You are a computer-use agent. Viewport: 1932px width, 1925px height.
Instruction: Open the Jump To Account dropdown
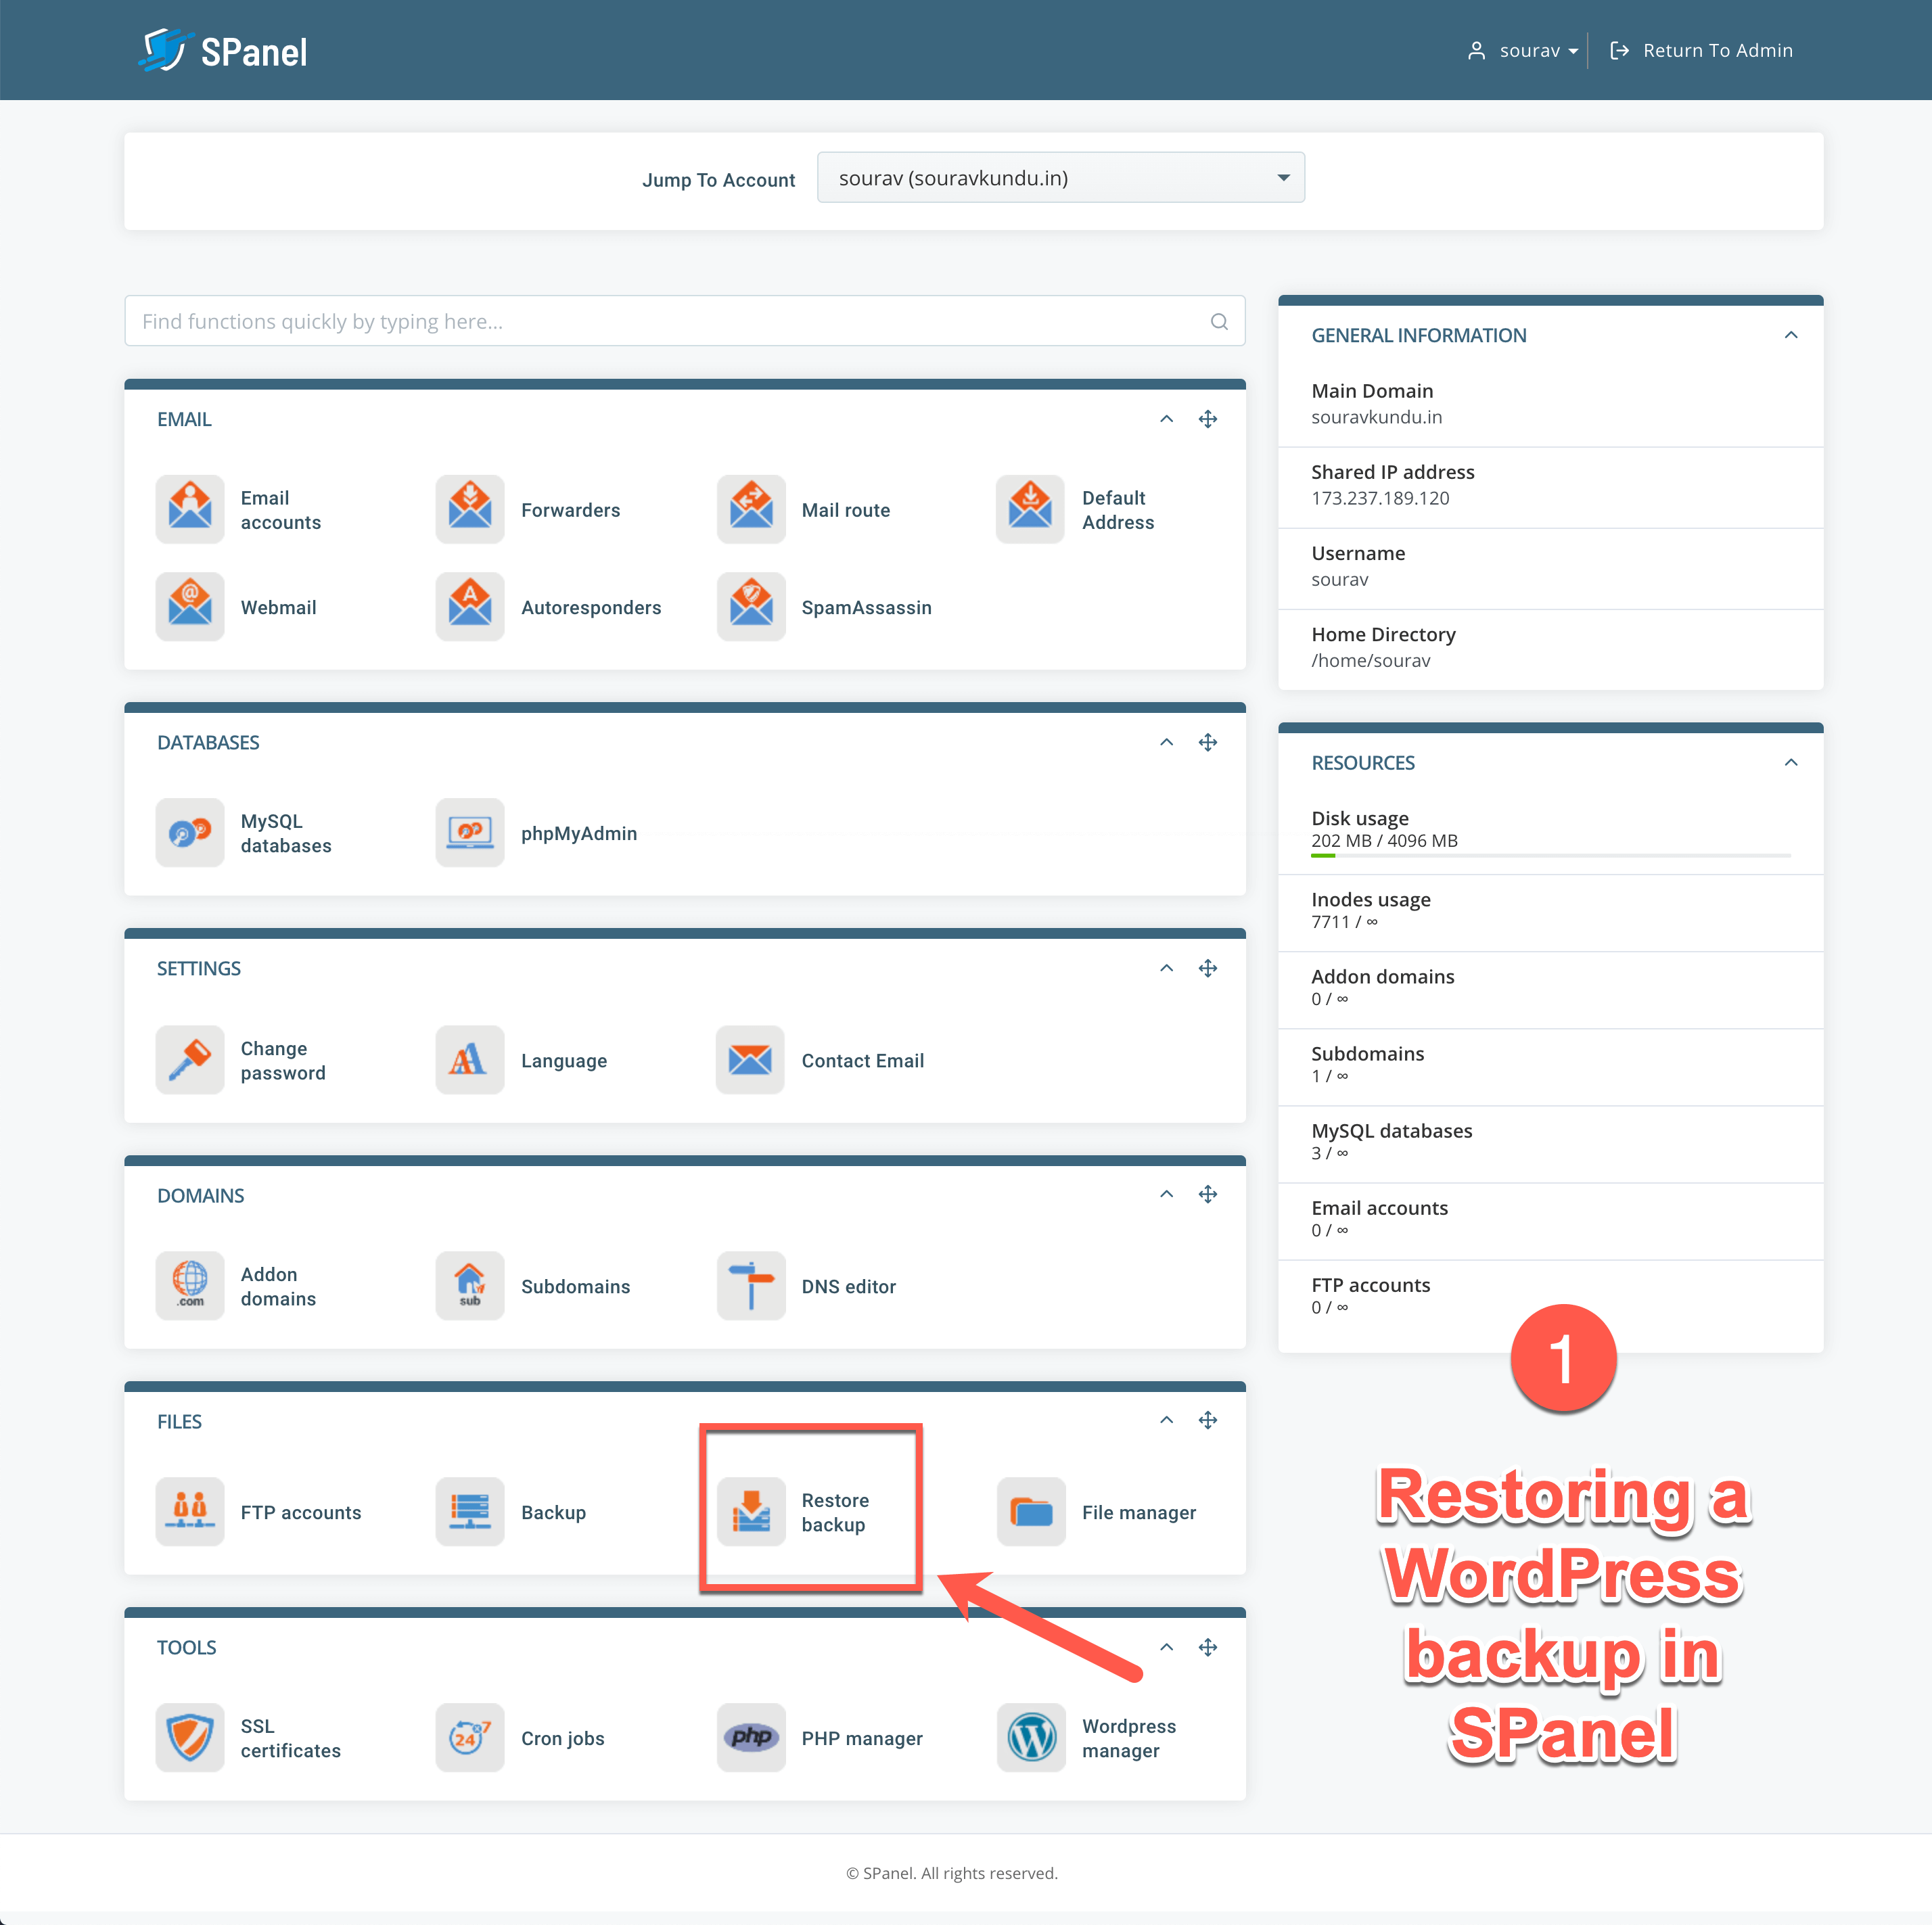[1061, 178]
